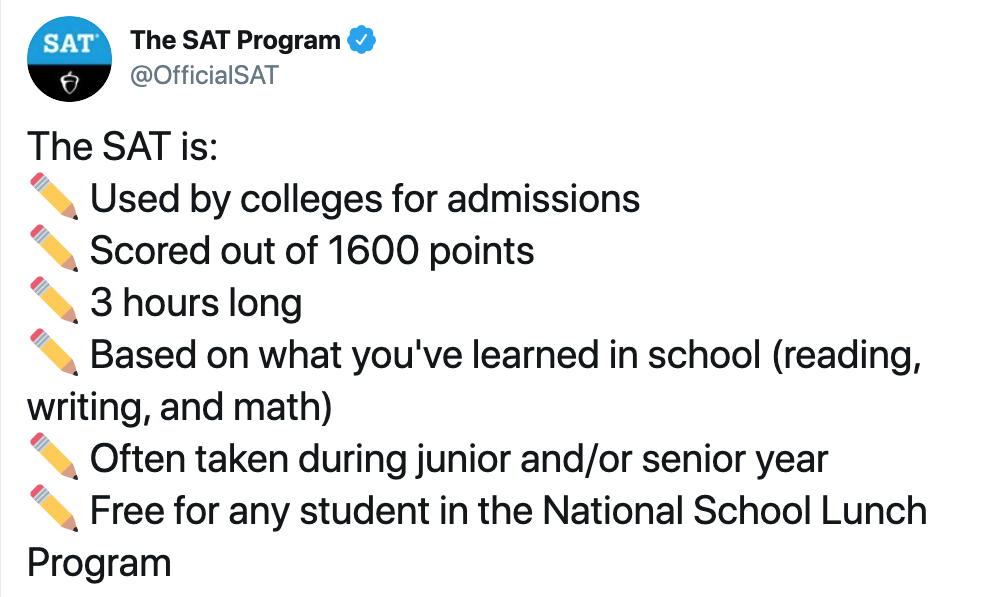Viewport: 988px width, 597px height.
Task: Click the blue verified badge icon
Action: pos(362,40)
